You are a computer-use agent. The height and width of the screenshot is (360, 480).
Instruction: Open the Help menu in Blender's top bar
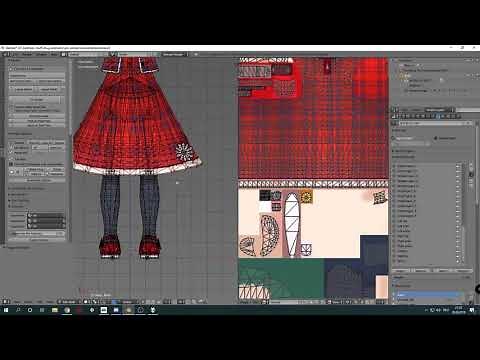(x=54, y=54)
